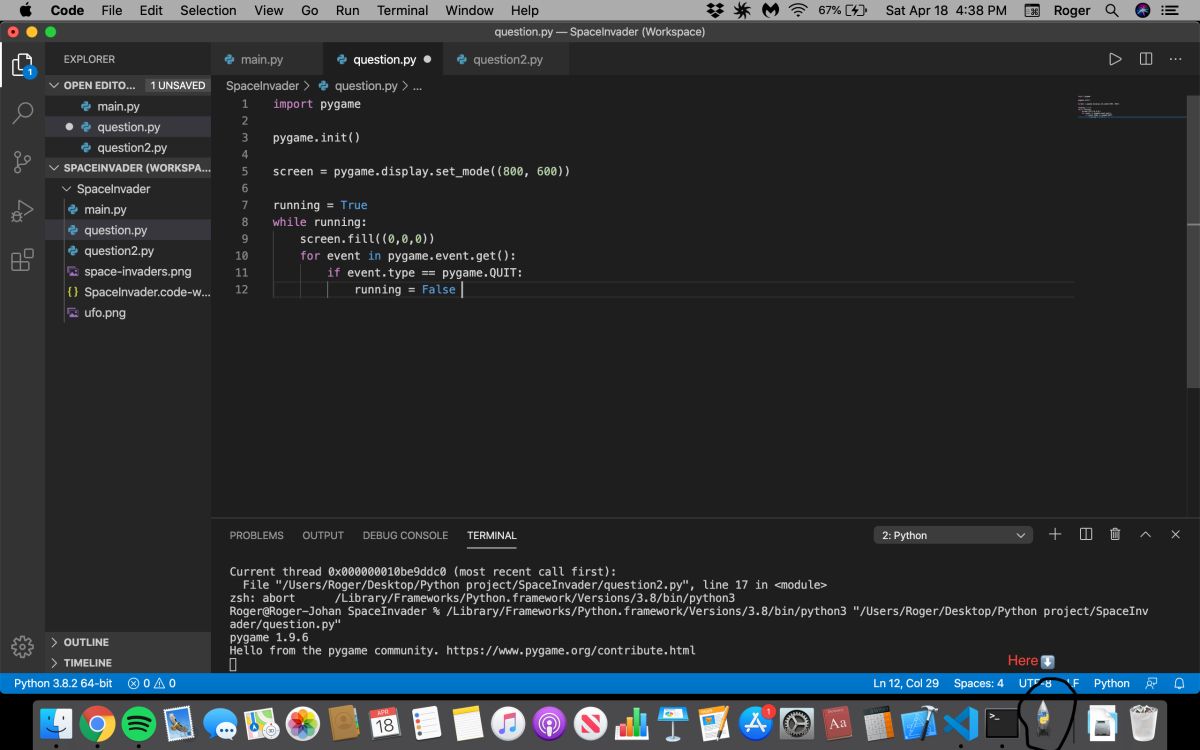Click the SpaceInvader breadcrumb
This screenshot has width=1200, height=750.
pos(262,86)
